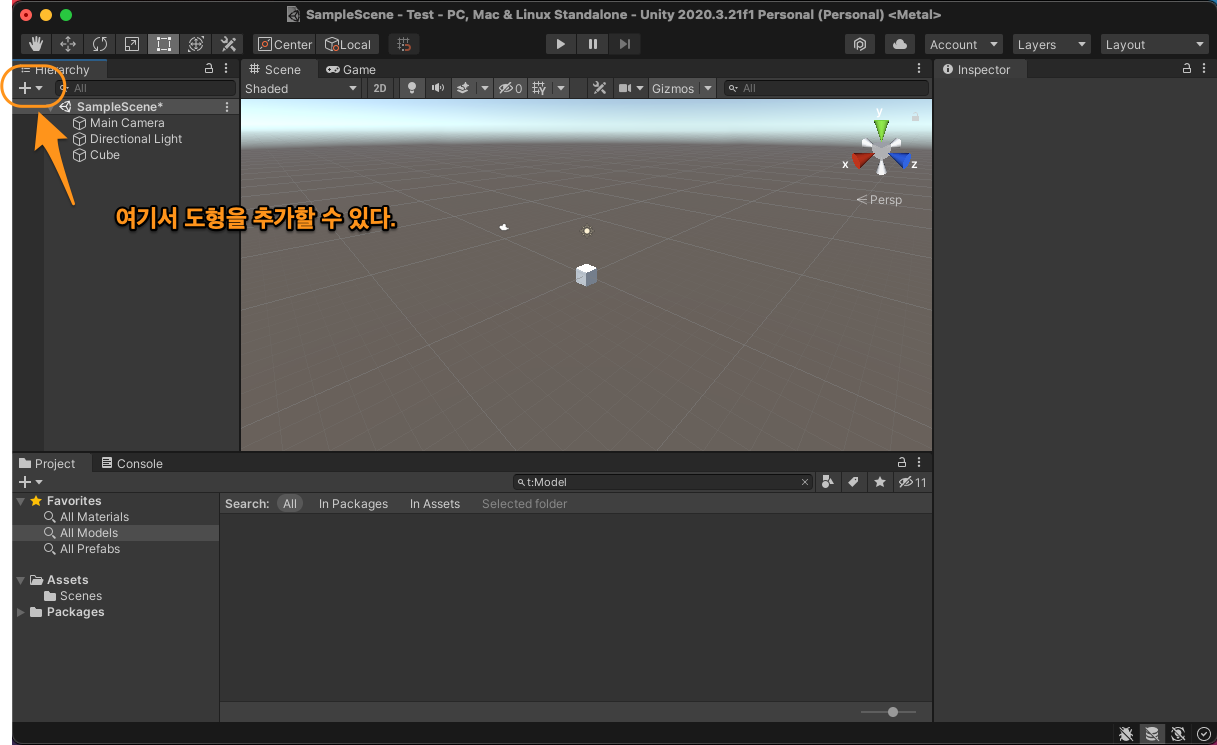Select the Move tool
This screenshot has width=1217, height=745.
[68, 44]
